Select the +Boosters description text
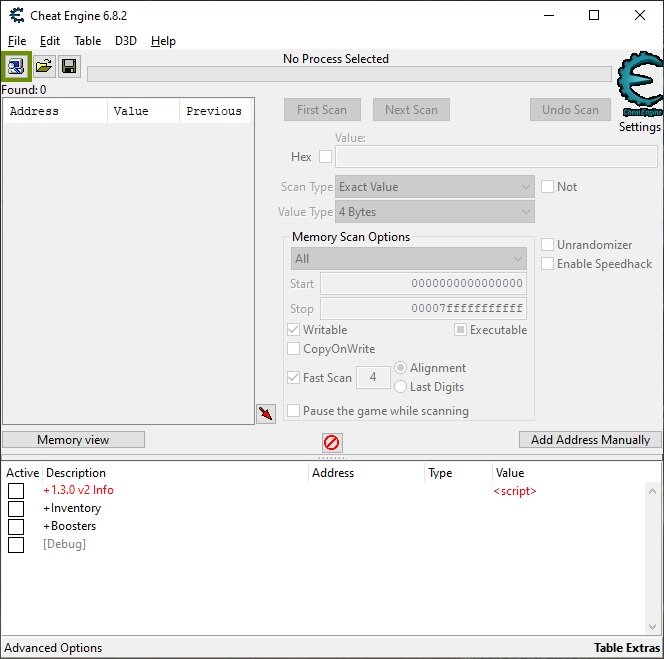Viewport: 664px width, 659px height. 69,526
